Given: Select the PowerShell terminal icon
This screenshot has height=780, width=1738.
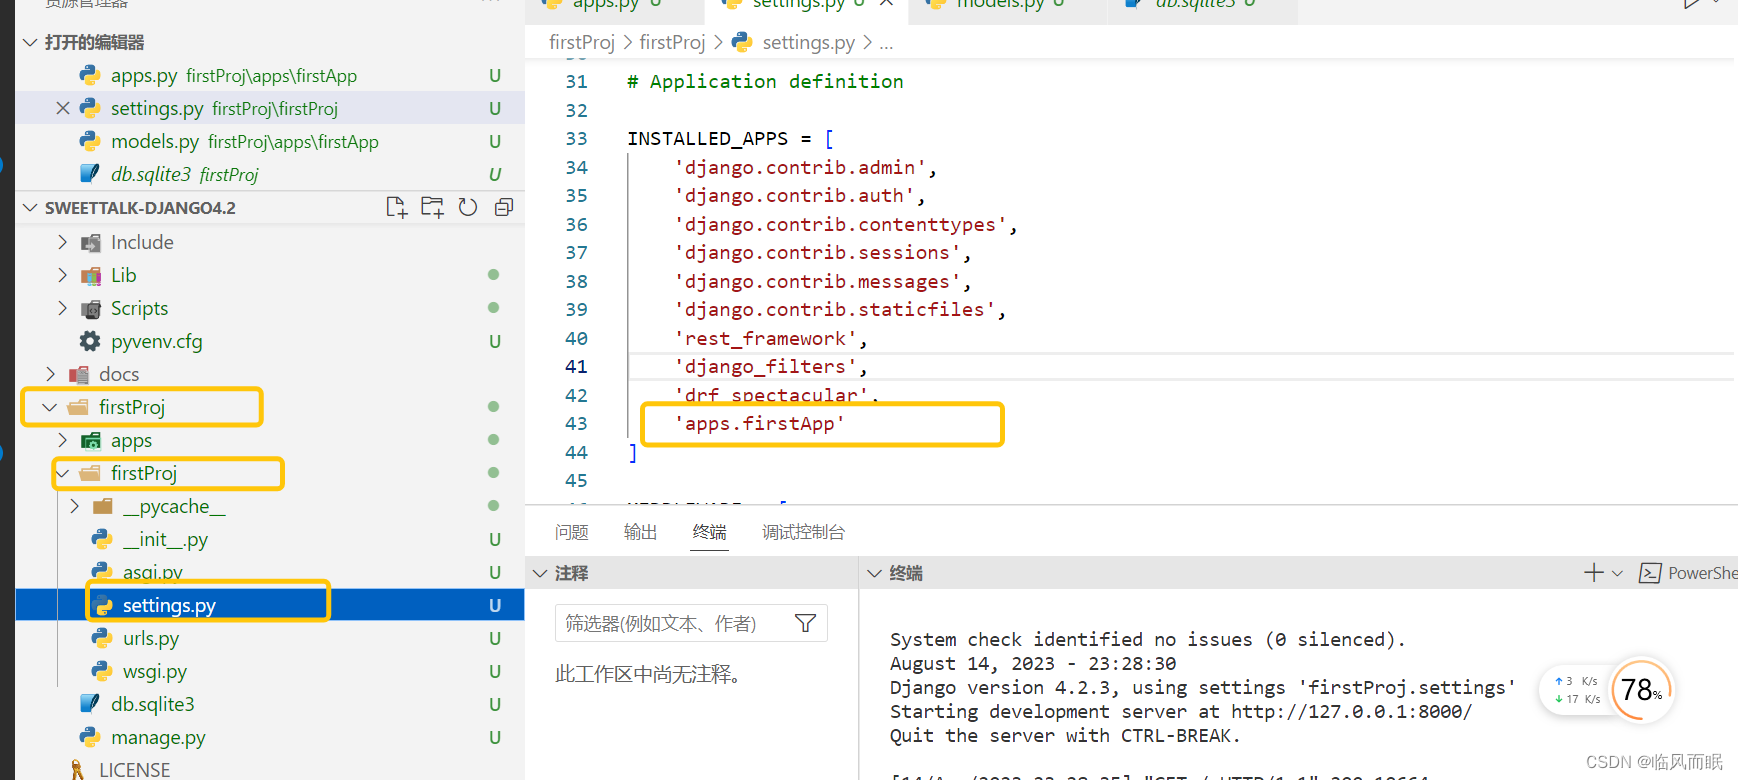Looking at the screenshot, I should 1650,573.
